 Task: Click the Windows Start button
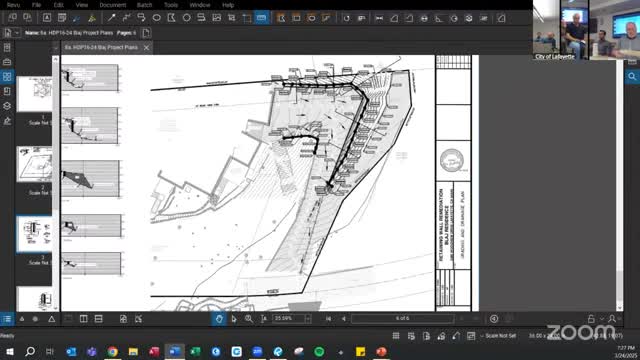point(9,351)
